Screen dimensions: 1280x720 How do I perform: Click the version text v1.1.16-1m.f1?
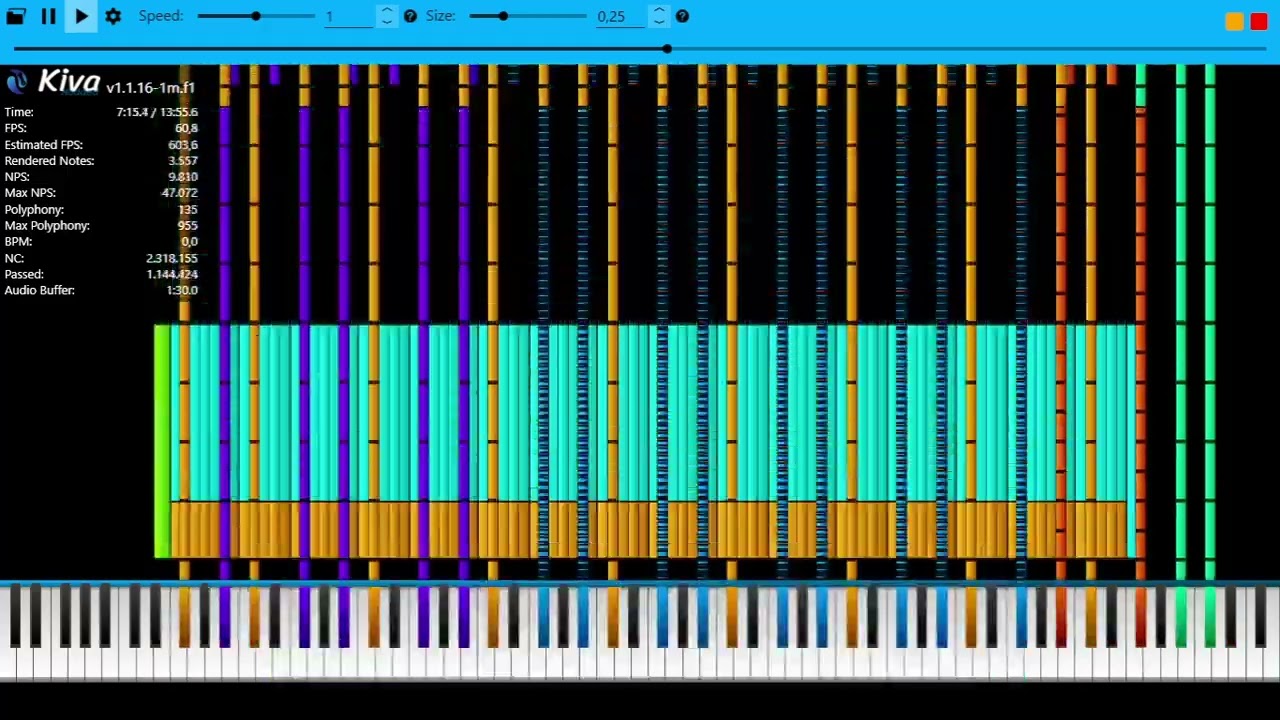click(x=150, y=88)
